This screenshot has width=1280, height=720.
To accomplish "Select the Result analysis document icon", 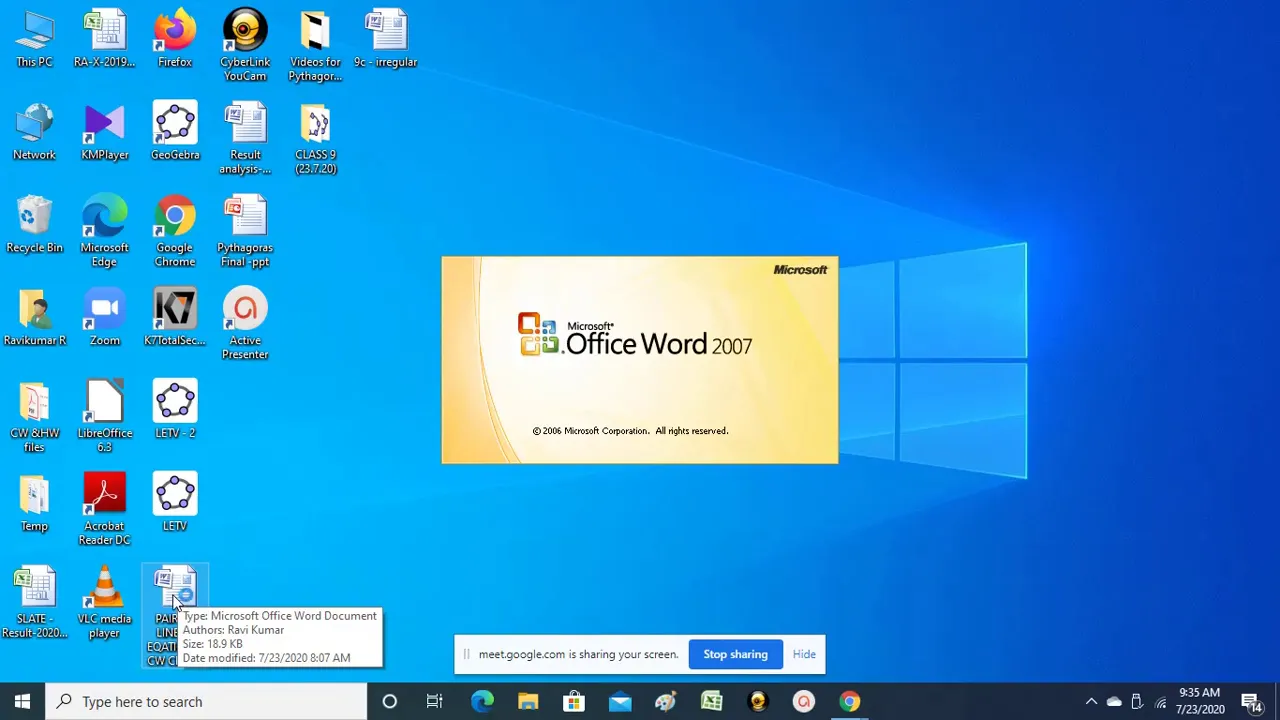I will point(245,139).
